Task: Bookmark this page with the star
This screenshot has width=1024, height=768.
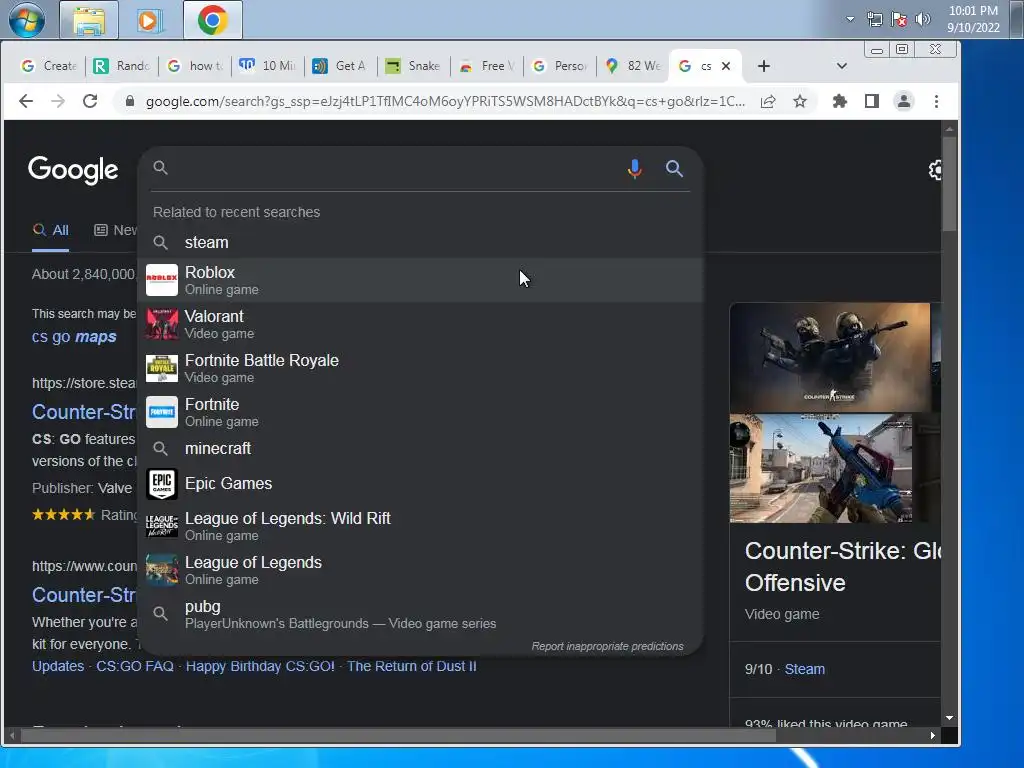Action: (800, 101)
